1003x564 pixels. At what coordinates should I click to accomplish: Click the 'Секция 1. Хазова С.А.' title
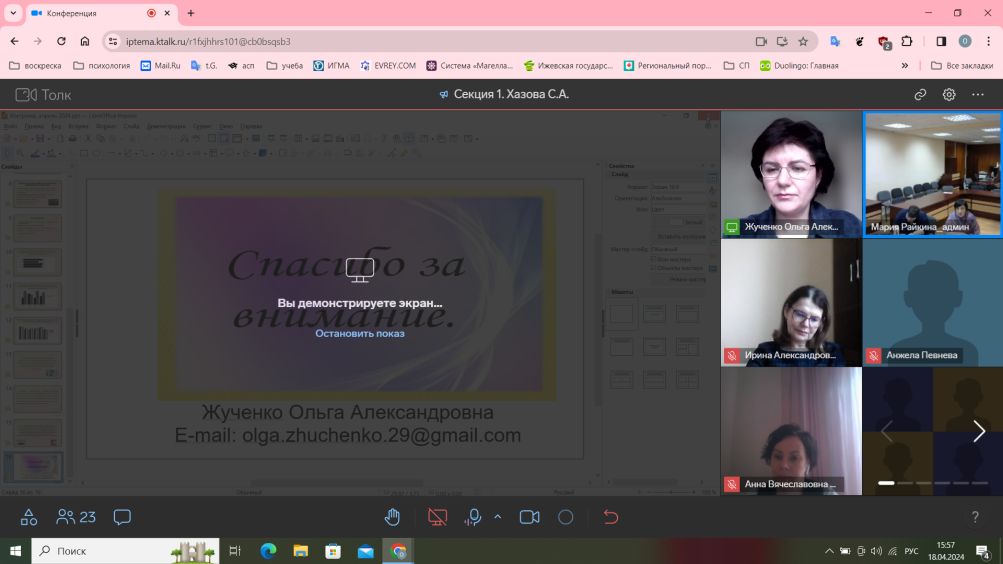(x=511, y=94)
